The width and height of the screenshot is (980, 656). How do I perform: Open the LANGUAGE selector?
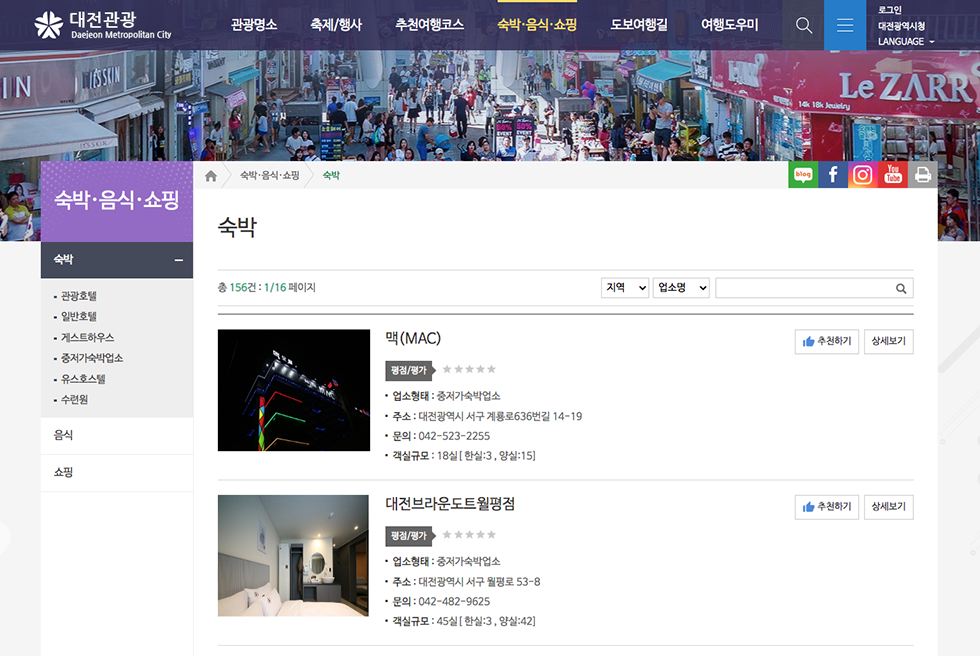tap(906, 42)
